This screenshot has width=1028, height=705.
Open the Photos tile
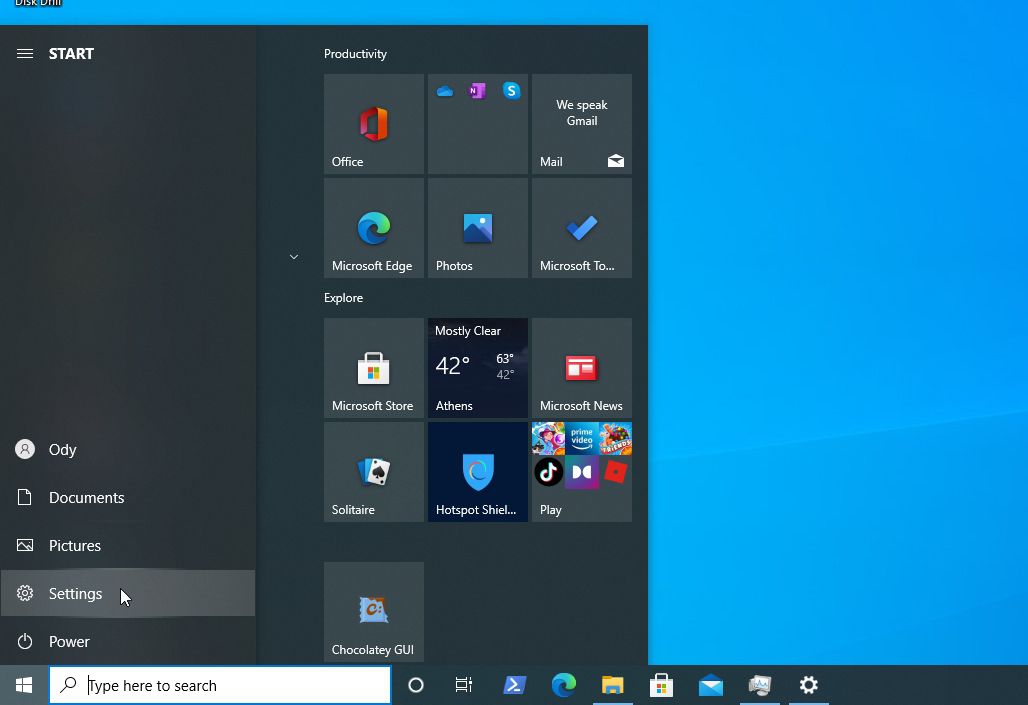[x=478, y=228]
